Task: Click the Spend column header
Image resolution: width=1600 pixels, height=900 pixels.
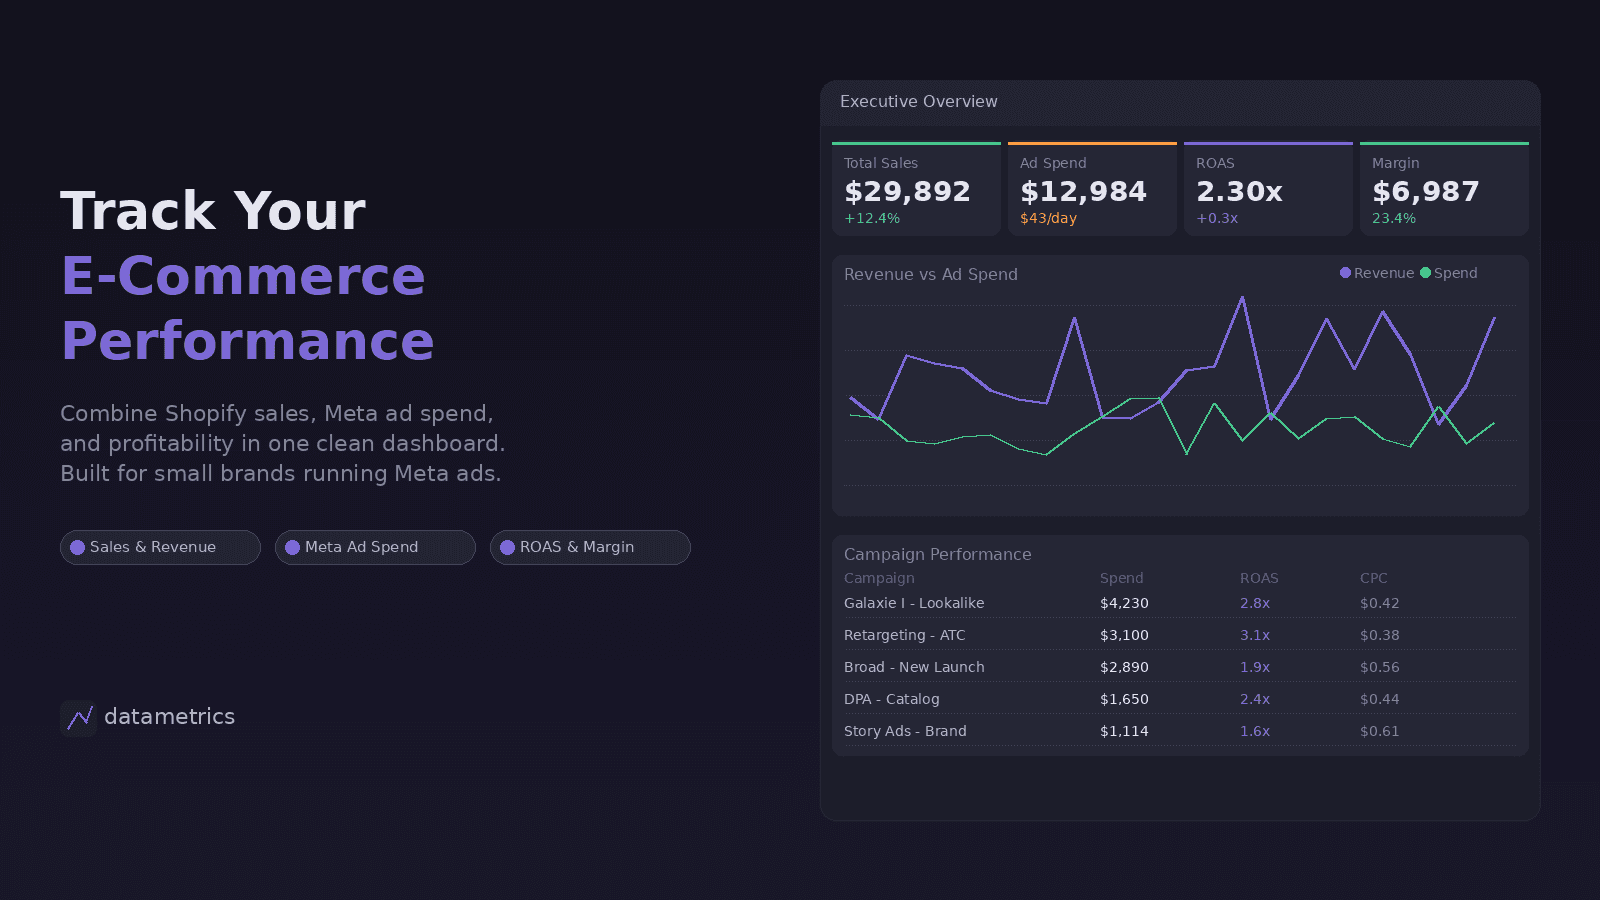Action: tap(1121, 578)
